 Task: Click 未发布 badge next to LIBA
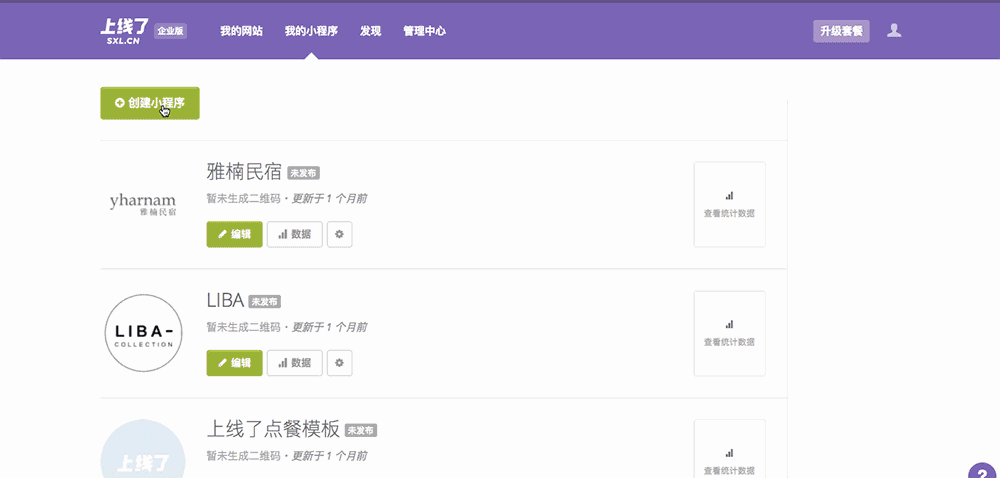coord(265,301)
